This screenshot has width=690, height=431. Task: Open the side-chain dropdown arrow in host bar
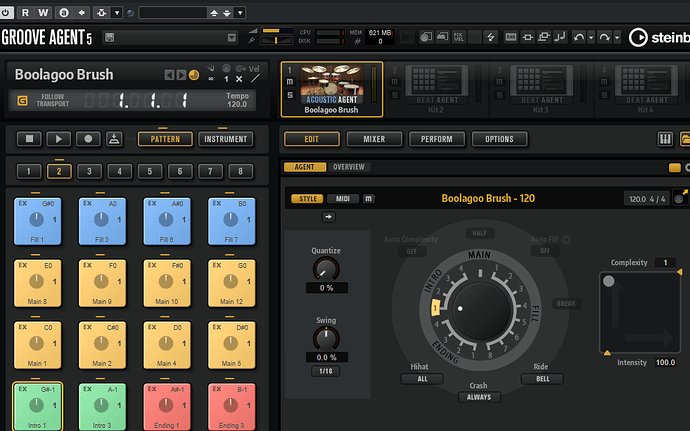click(x=117, y=13)
